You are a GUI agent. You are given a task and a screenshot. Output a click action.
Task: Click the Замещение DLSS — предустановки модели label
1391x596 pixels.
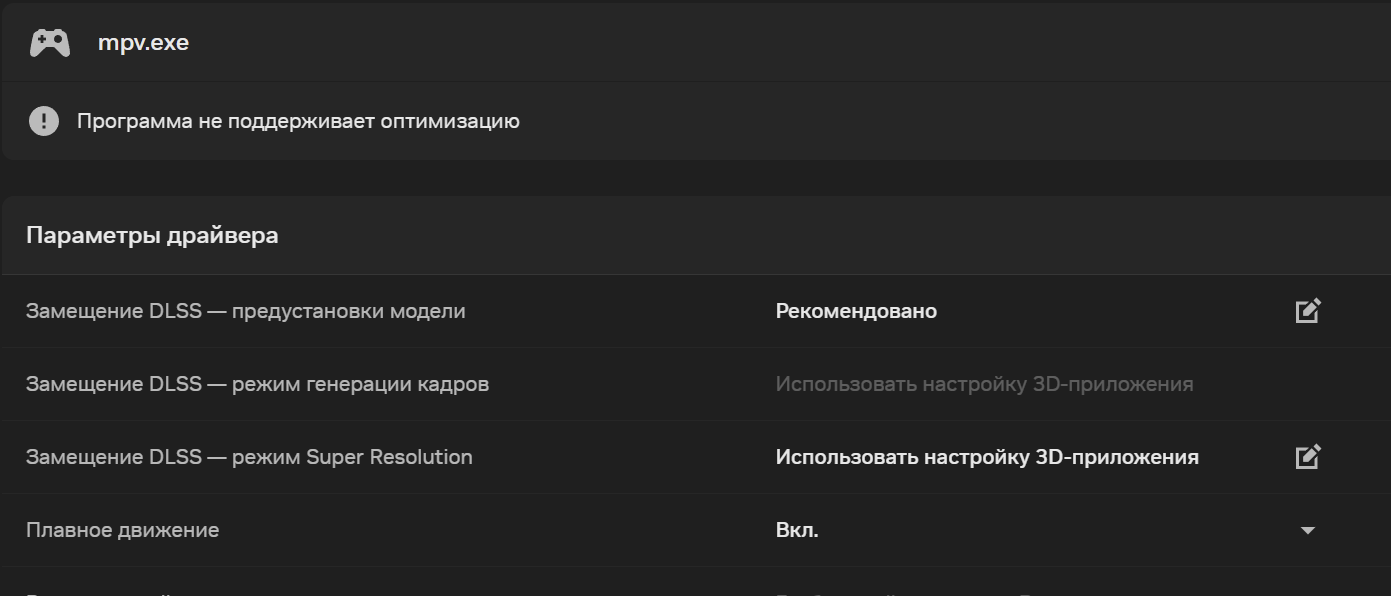coord(246,311)
